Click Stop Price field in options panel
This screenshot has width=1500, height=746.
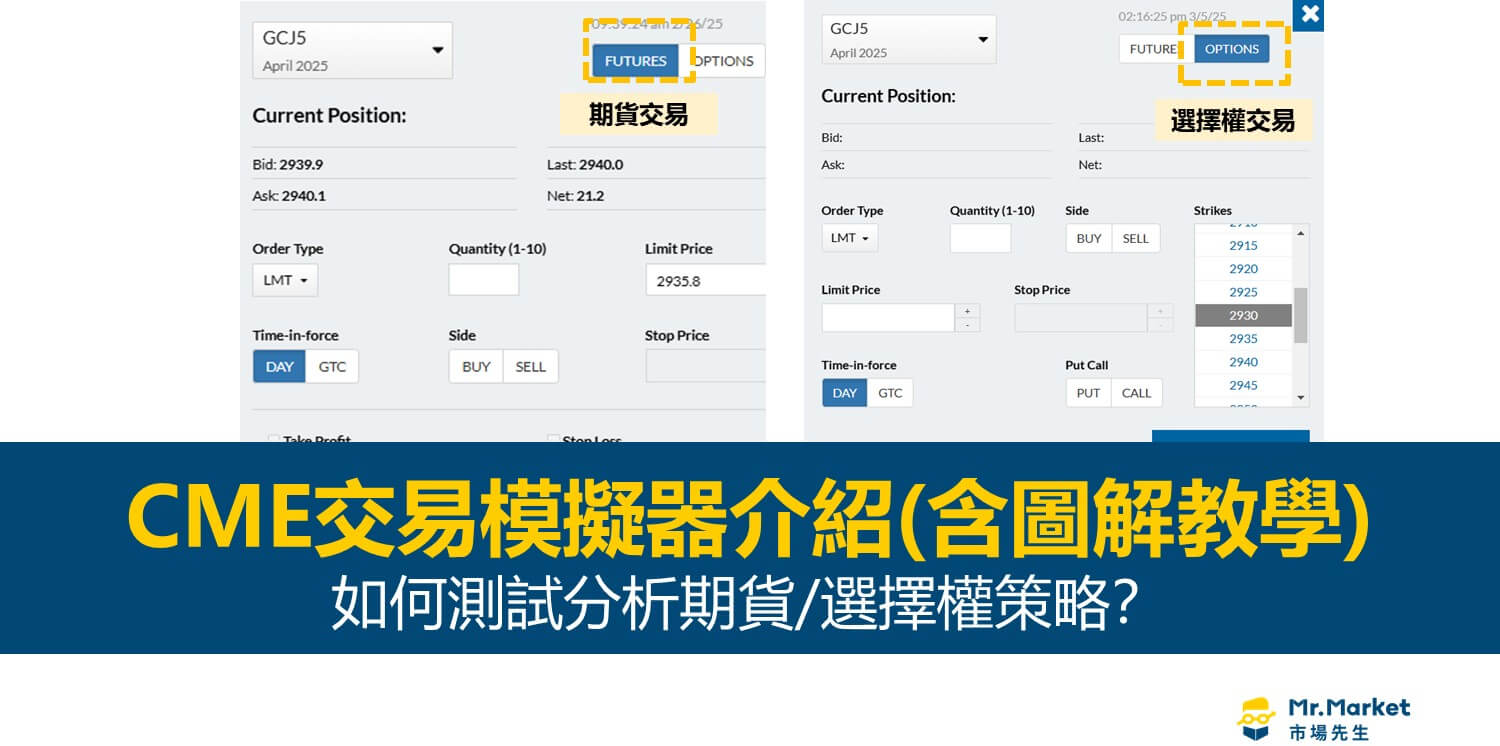[1080, 318]
